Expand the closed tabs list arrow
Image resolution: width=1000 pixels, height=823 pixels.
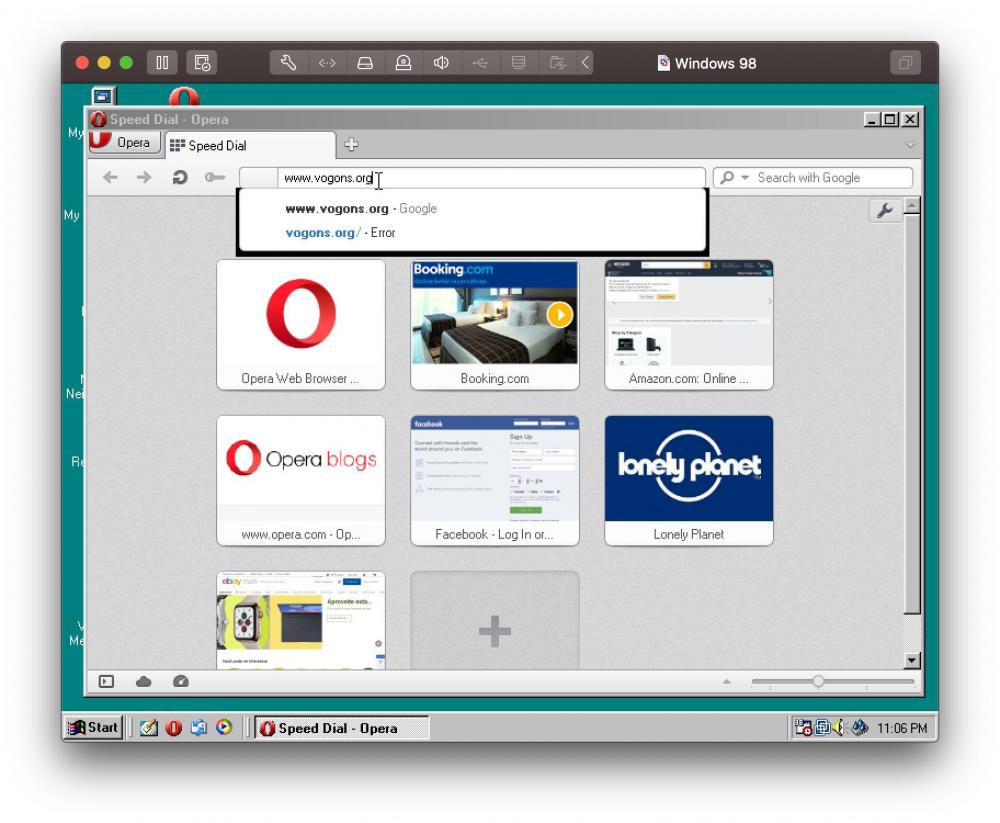(909, 145)
